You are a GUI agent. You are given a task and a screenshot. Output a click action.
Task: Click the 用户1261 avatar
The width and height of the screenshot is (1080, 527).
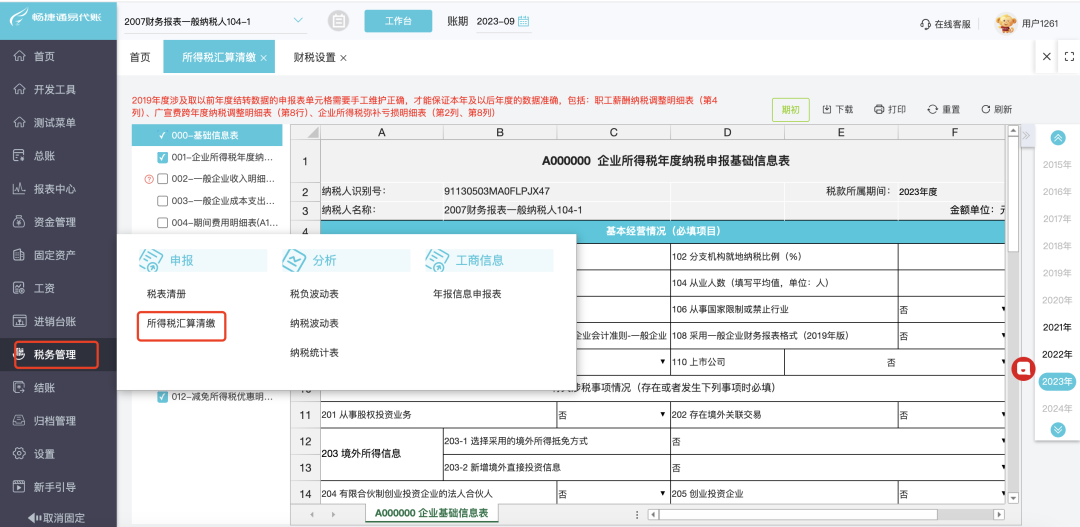(1006, 23)
